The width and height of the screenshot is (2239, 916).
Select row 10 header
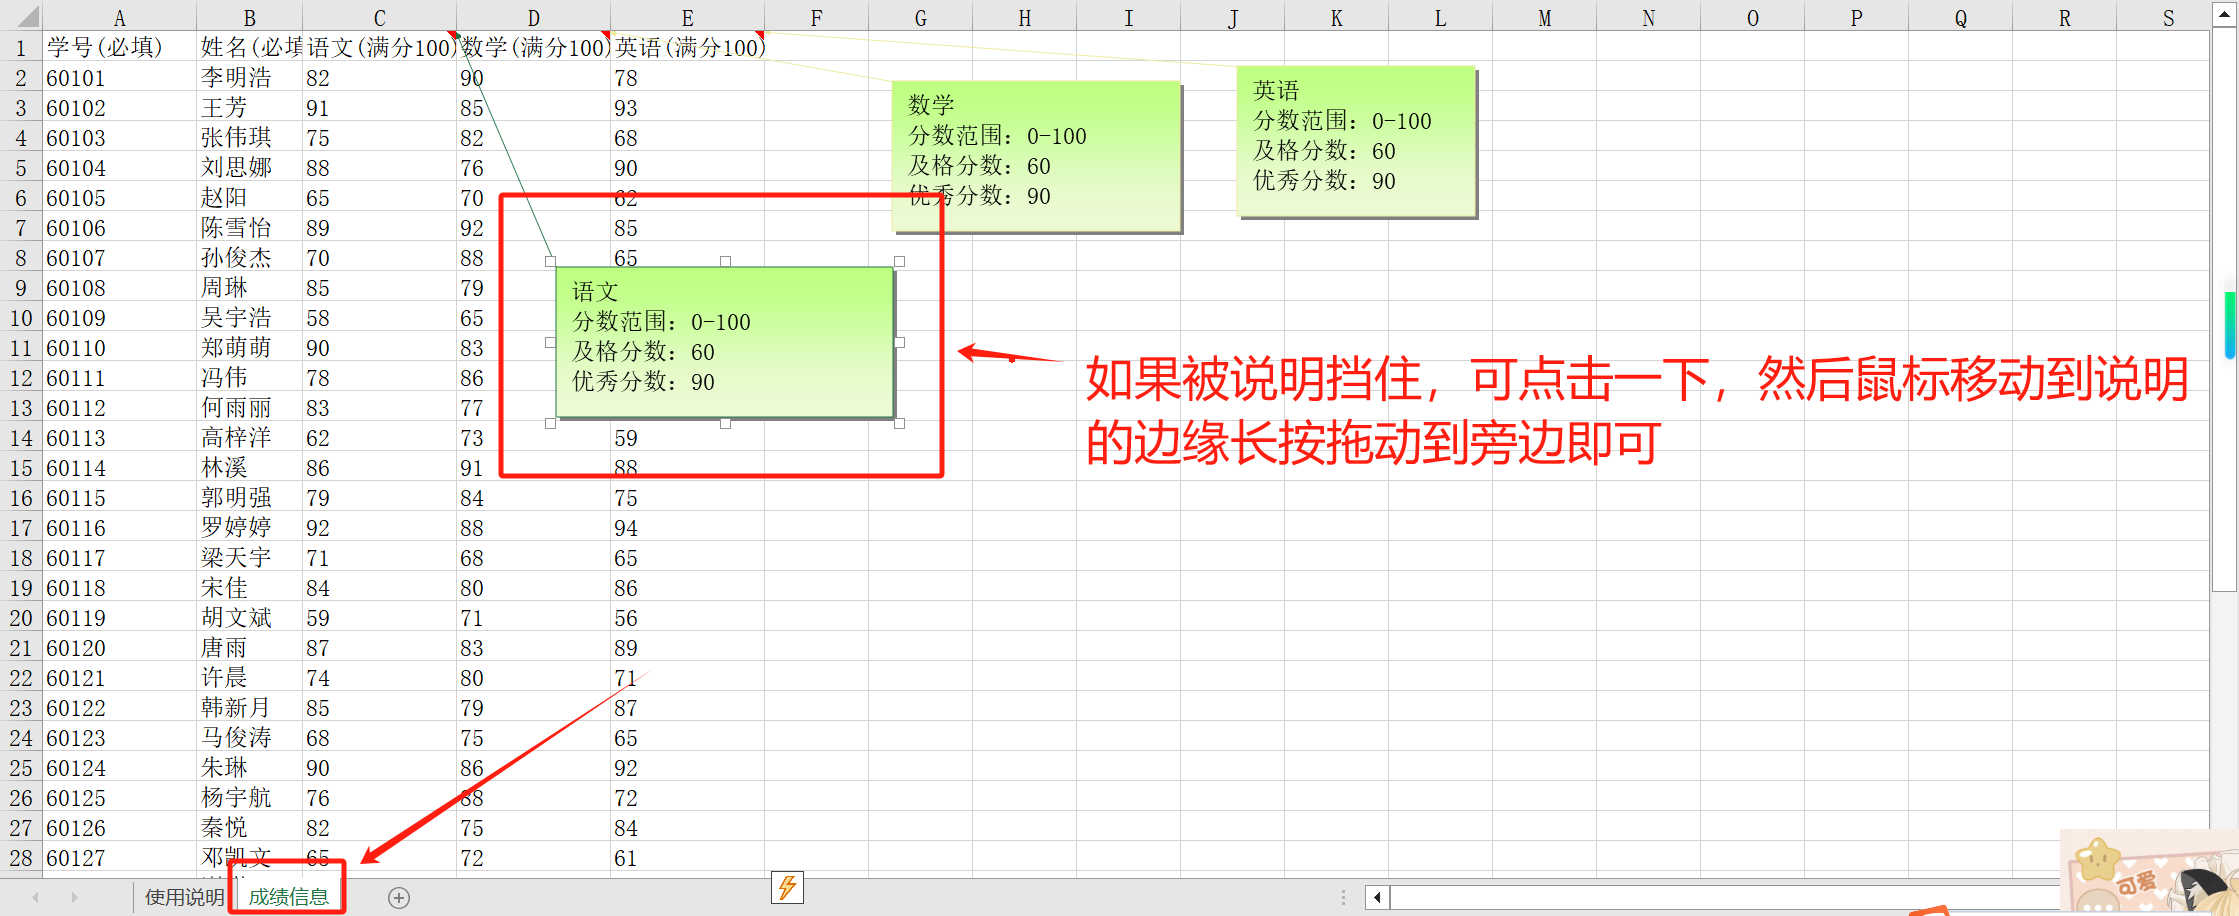(21, 318)
